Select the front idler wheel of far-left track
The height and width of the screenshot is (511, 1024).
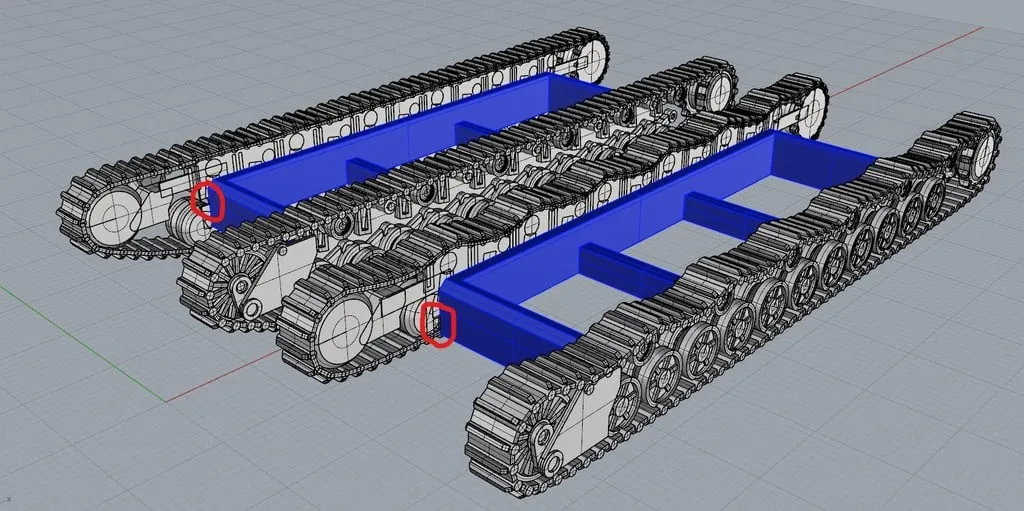[113, 213]
